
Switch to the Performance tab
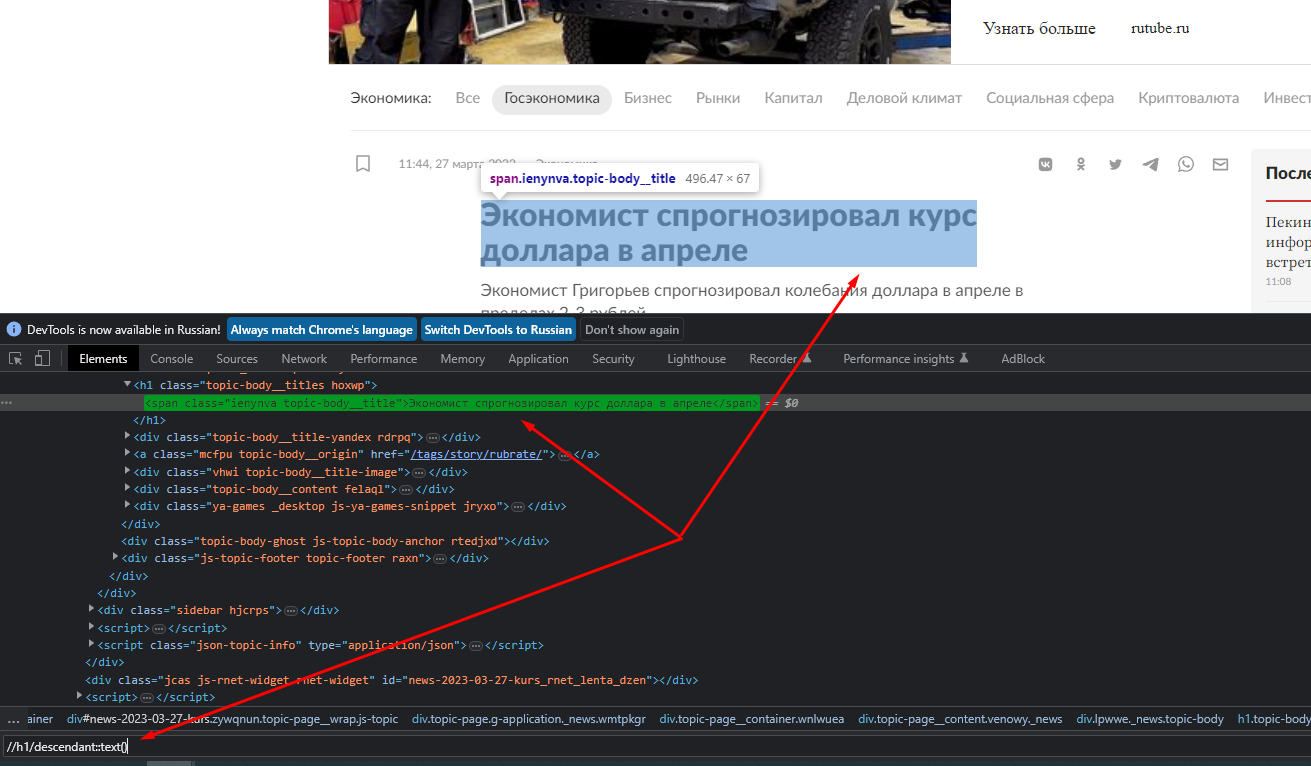tap(384, 359)
